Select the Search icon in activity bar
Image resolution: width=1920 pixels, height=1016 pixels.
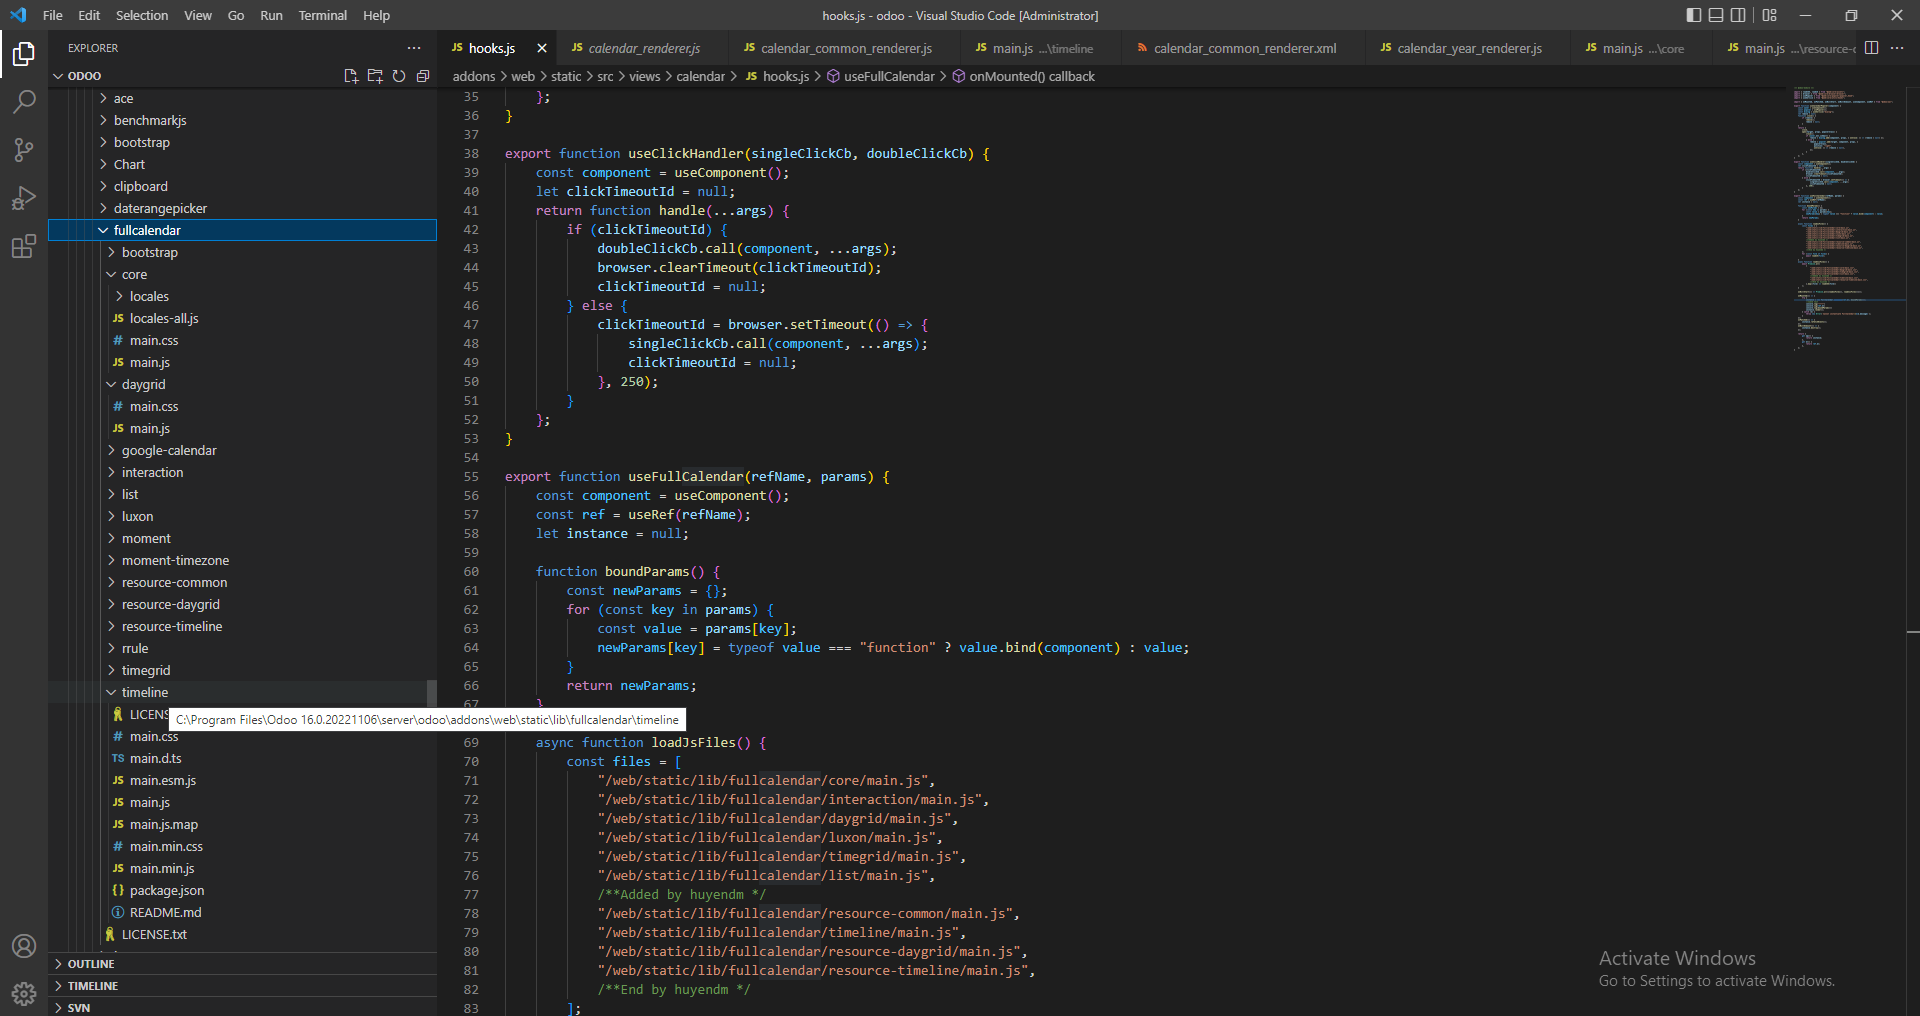pos(24,101)
